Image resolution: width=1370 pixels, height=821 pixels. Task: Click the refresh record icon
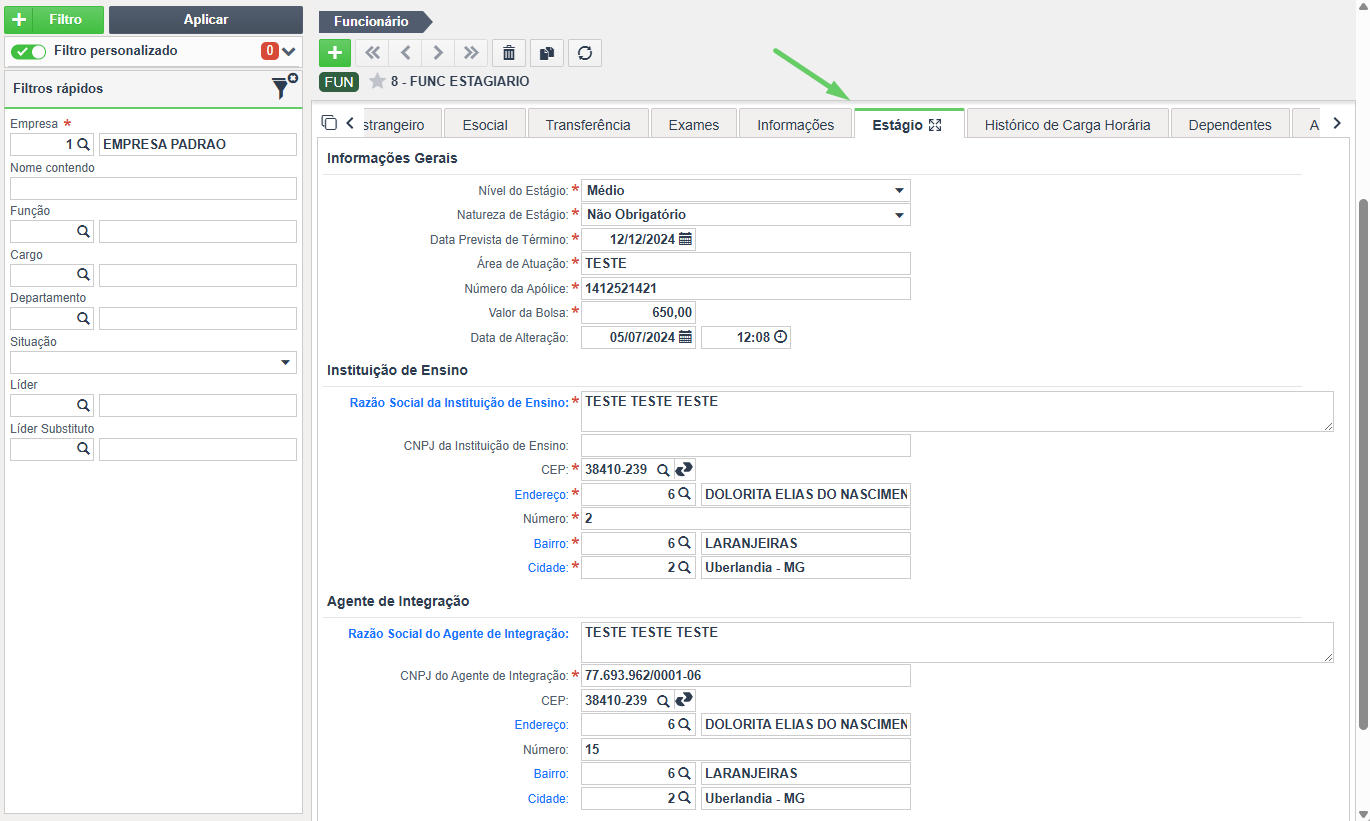pos(585,53)
